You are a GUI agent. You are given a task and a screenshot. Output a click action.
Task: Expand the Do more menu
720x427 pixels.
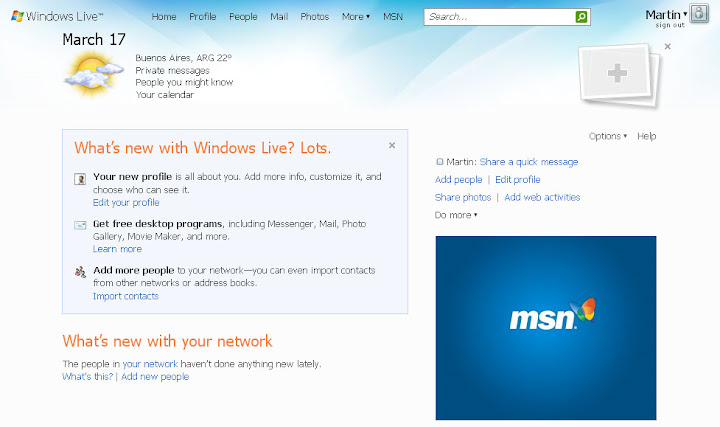pos(456,215)
